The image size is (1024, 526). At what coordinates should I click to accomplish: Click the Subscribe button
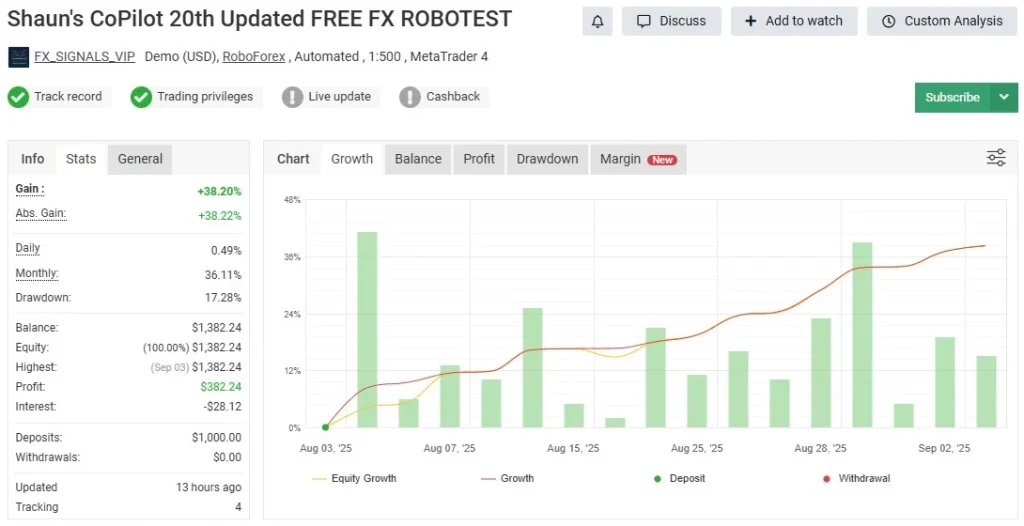953,97
